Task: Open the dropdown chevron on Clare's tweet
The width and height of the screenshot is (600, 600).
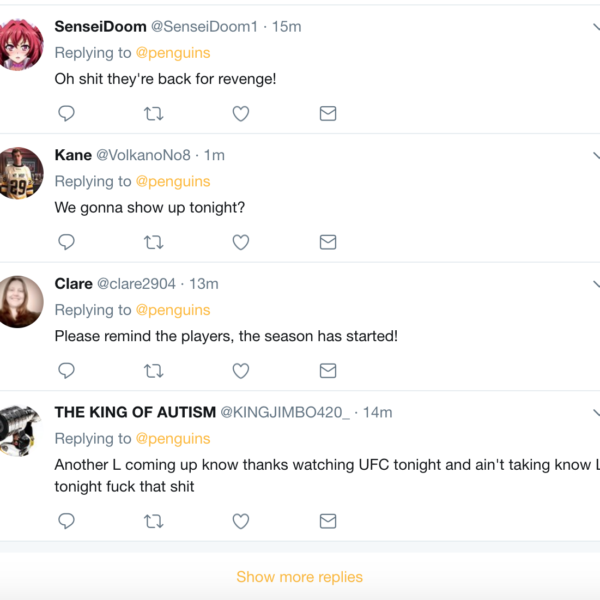Action: (595, 284)
